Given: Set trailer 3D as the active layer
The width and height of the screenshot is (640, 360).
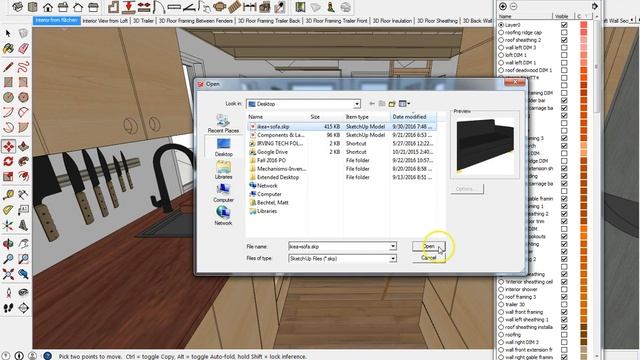Looking at the screenshot, I should coord(501,304).
